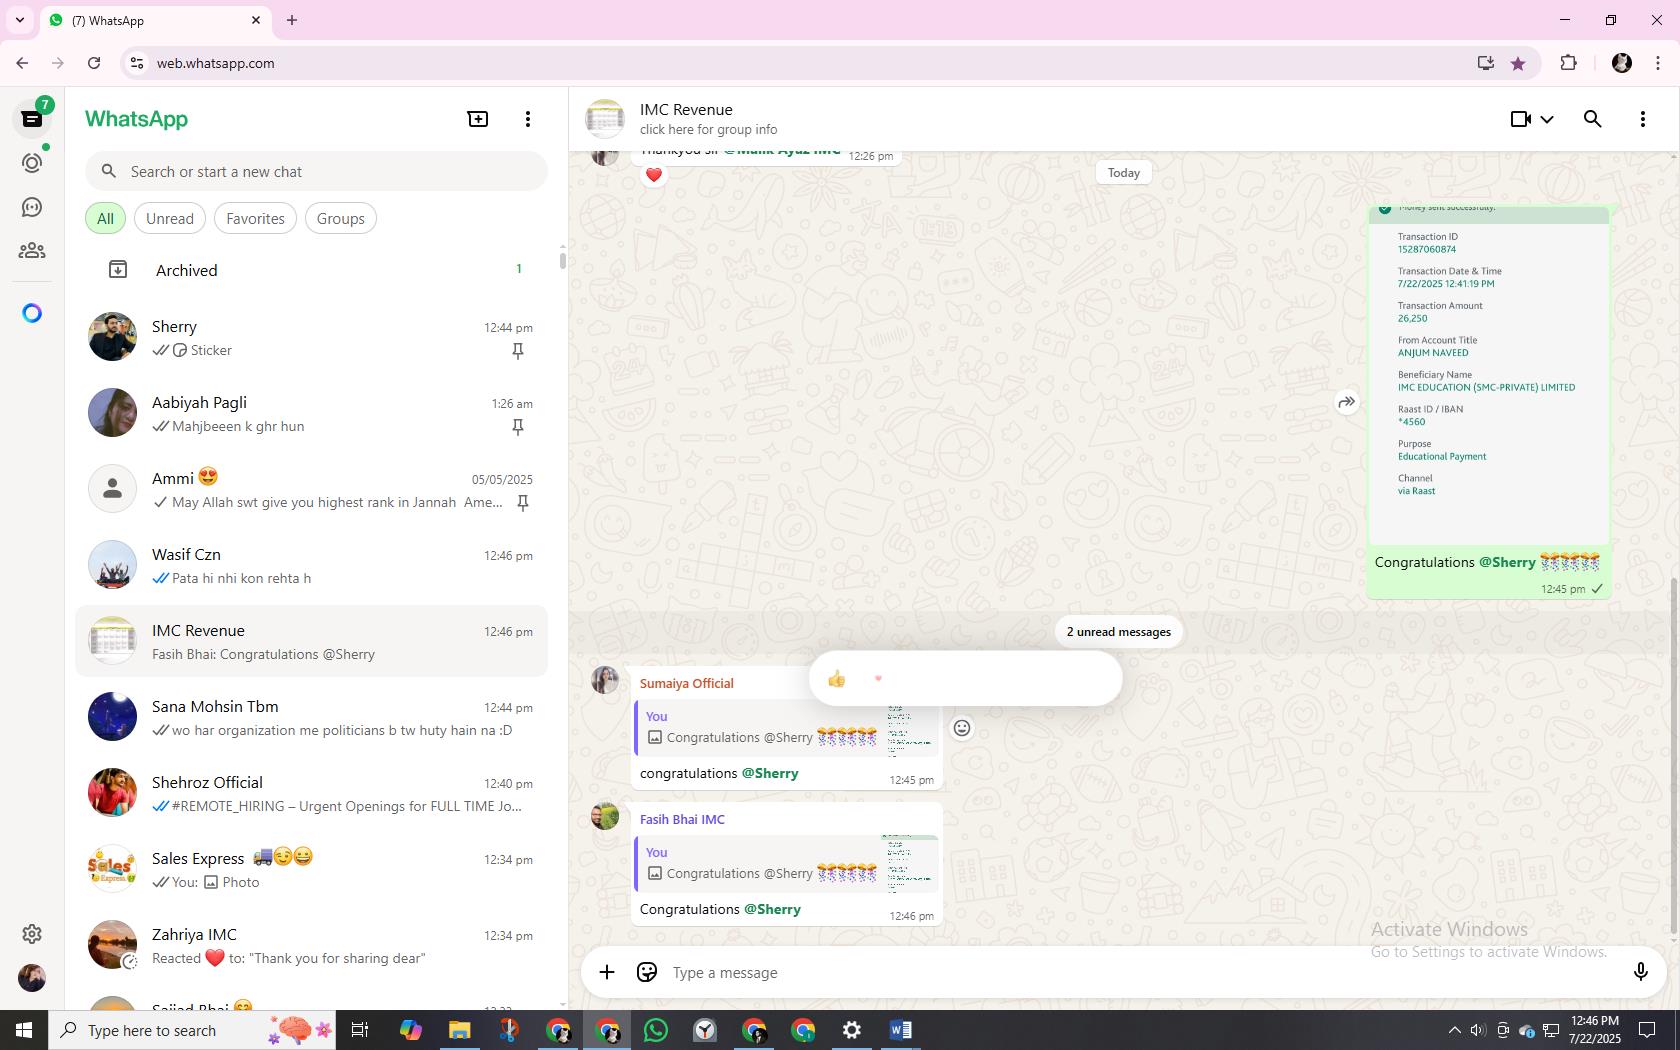Open Word from the taskbar
1680x1050 pixels.
(x=900, y=1030)
